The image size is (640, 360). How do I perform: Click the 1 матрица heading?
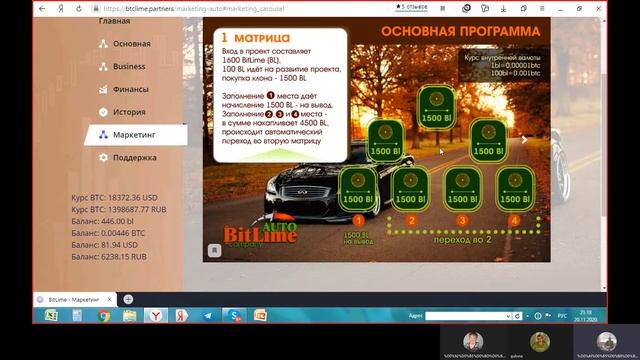(x=256, y=38)
